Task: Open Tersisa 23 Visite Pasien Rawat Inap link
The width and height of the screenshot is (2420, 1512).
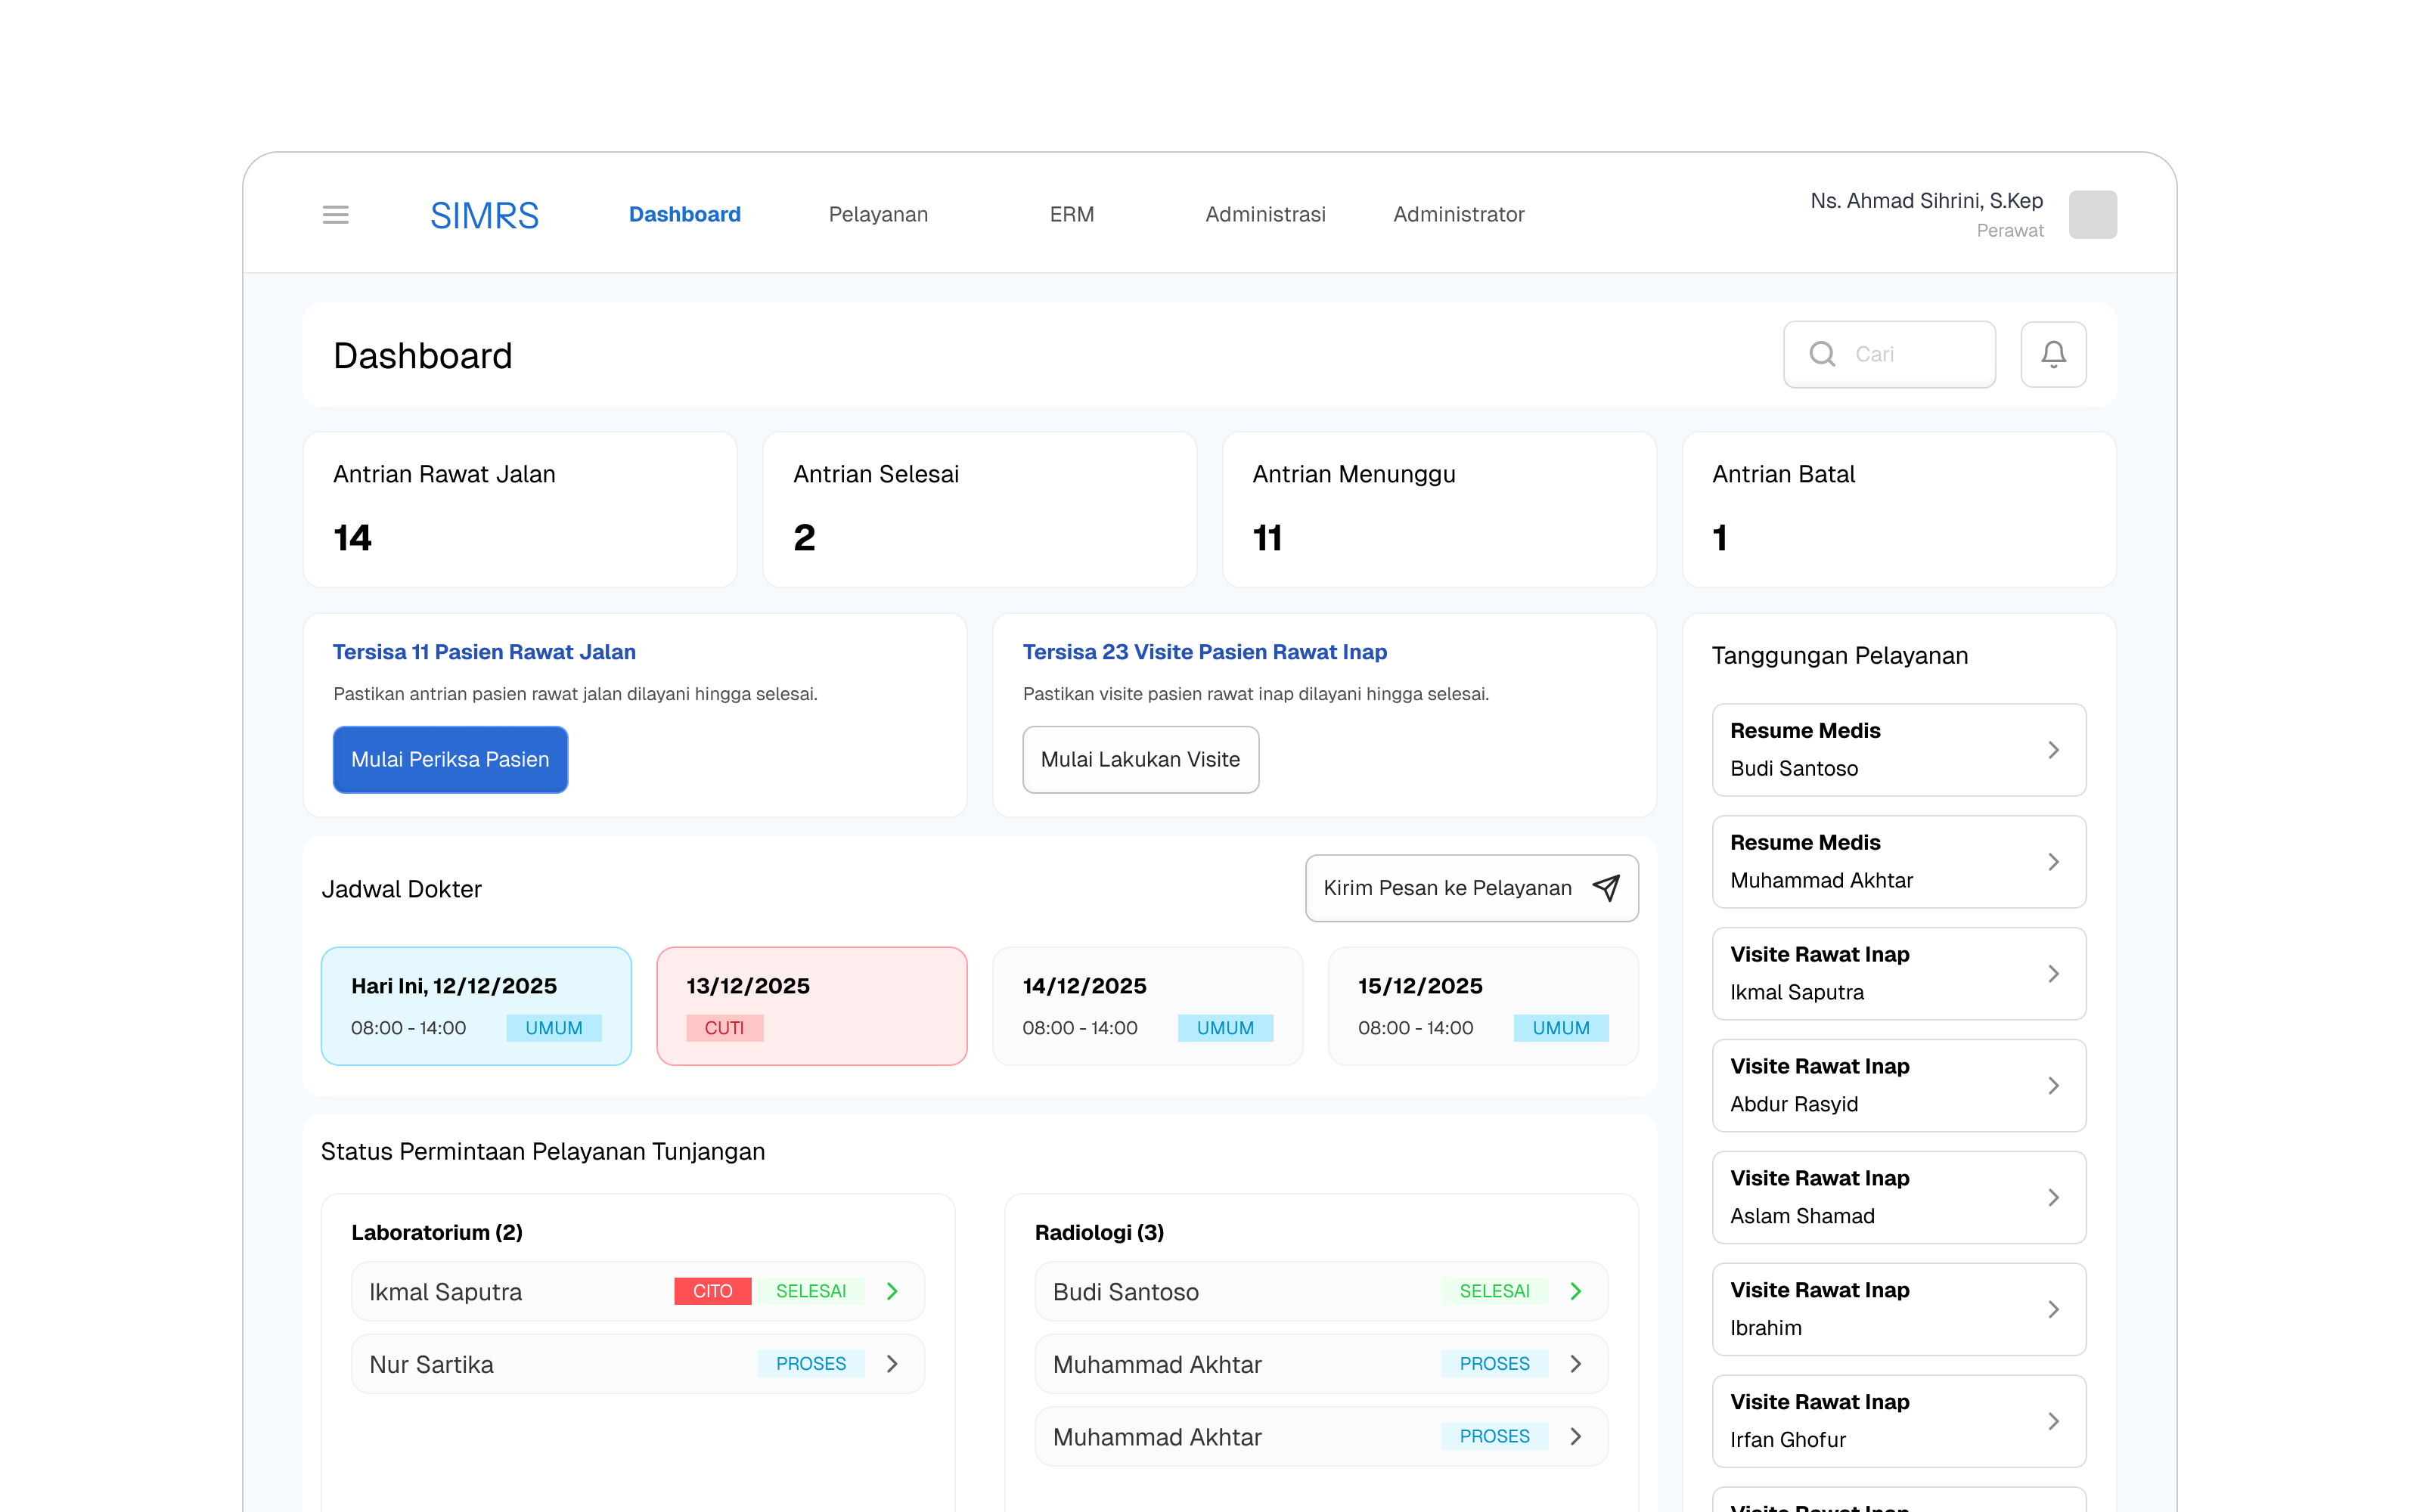Action: (x=1204, y=652)
